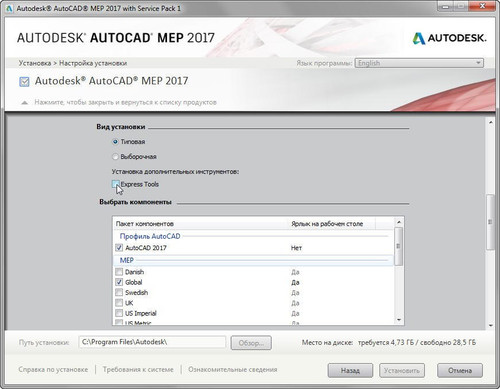Select the Выборочная installation radio button
The width and height of the screenshot is (500, 389).
115,157
